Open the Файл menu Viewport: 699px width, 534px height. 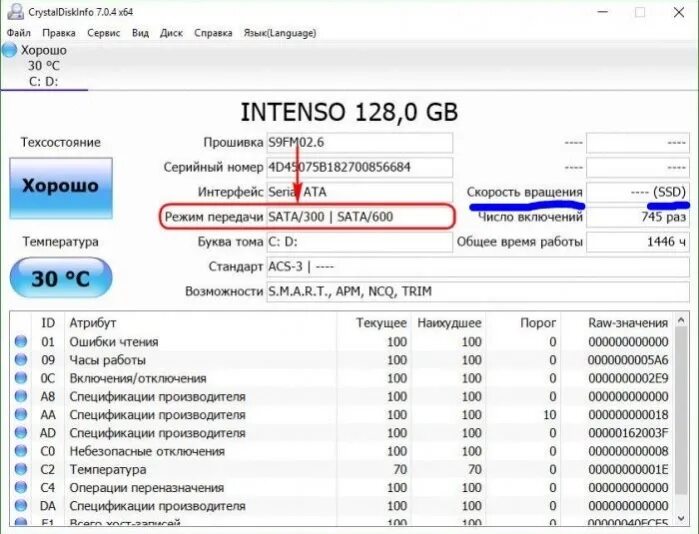coord(19,33)
